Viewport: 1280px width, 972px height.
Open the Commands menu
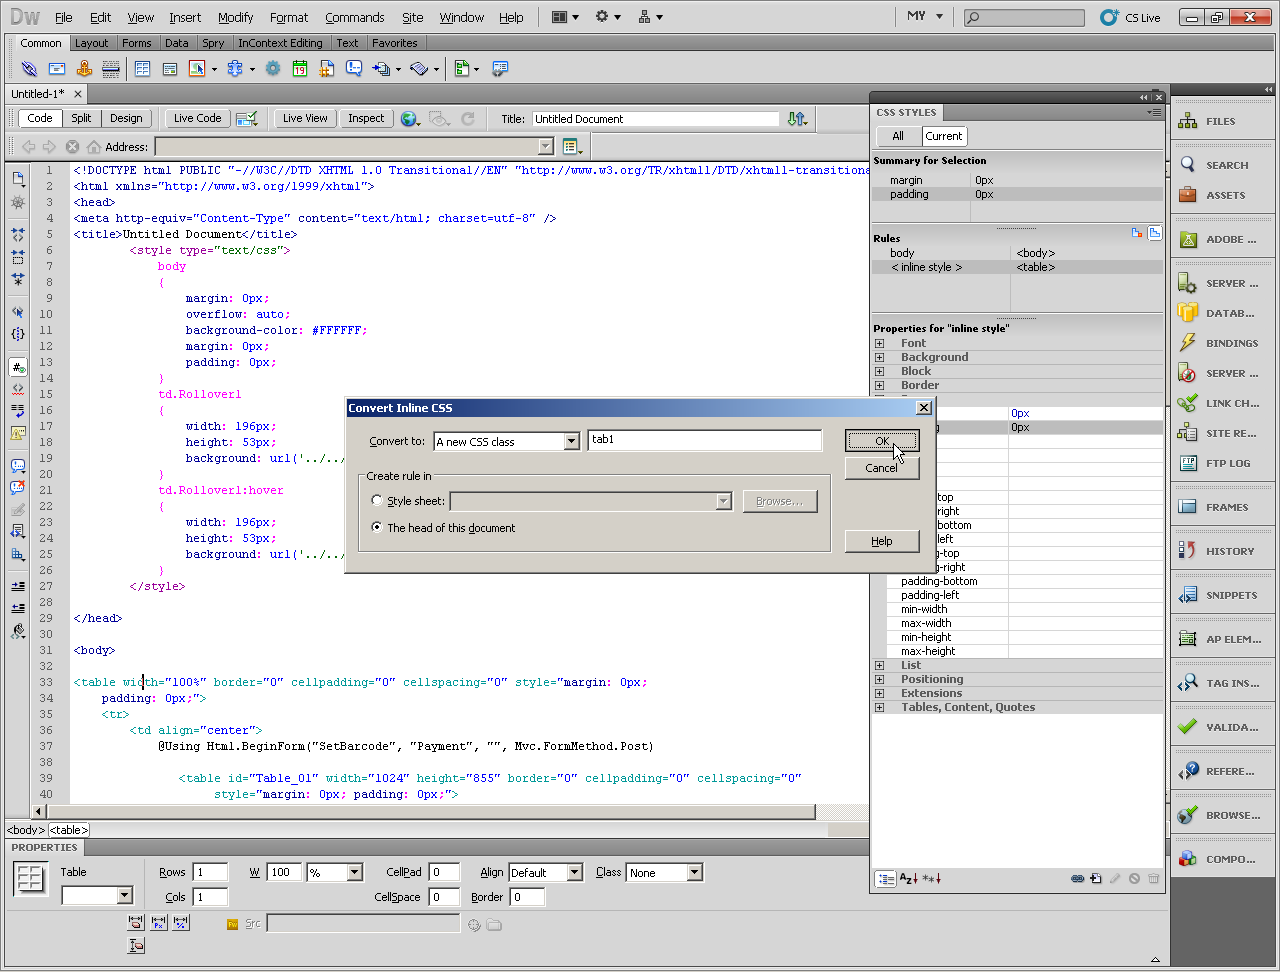pos(354,17)
